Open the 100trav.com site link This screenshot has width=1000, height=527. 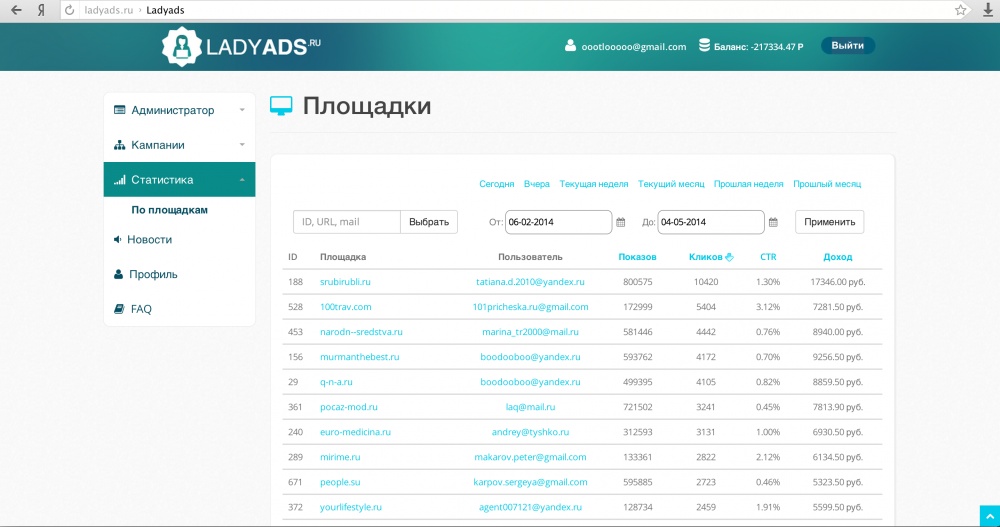(346, 306)
